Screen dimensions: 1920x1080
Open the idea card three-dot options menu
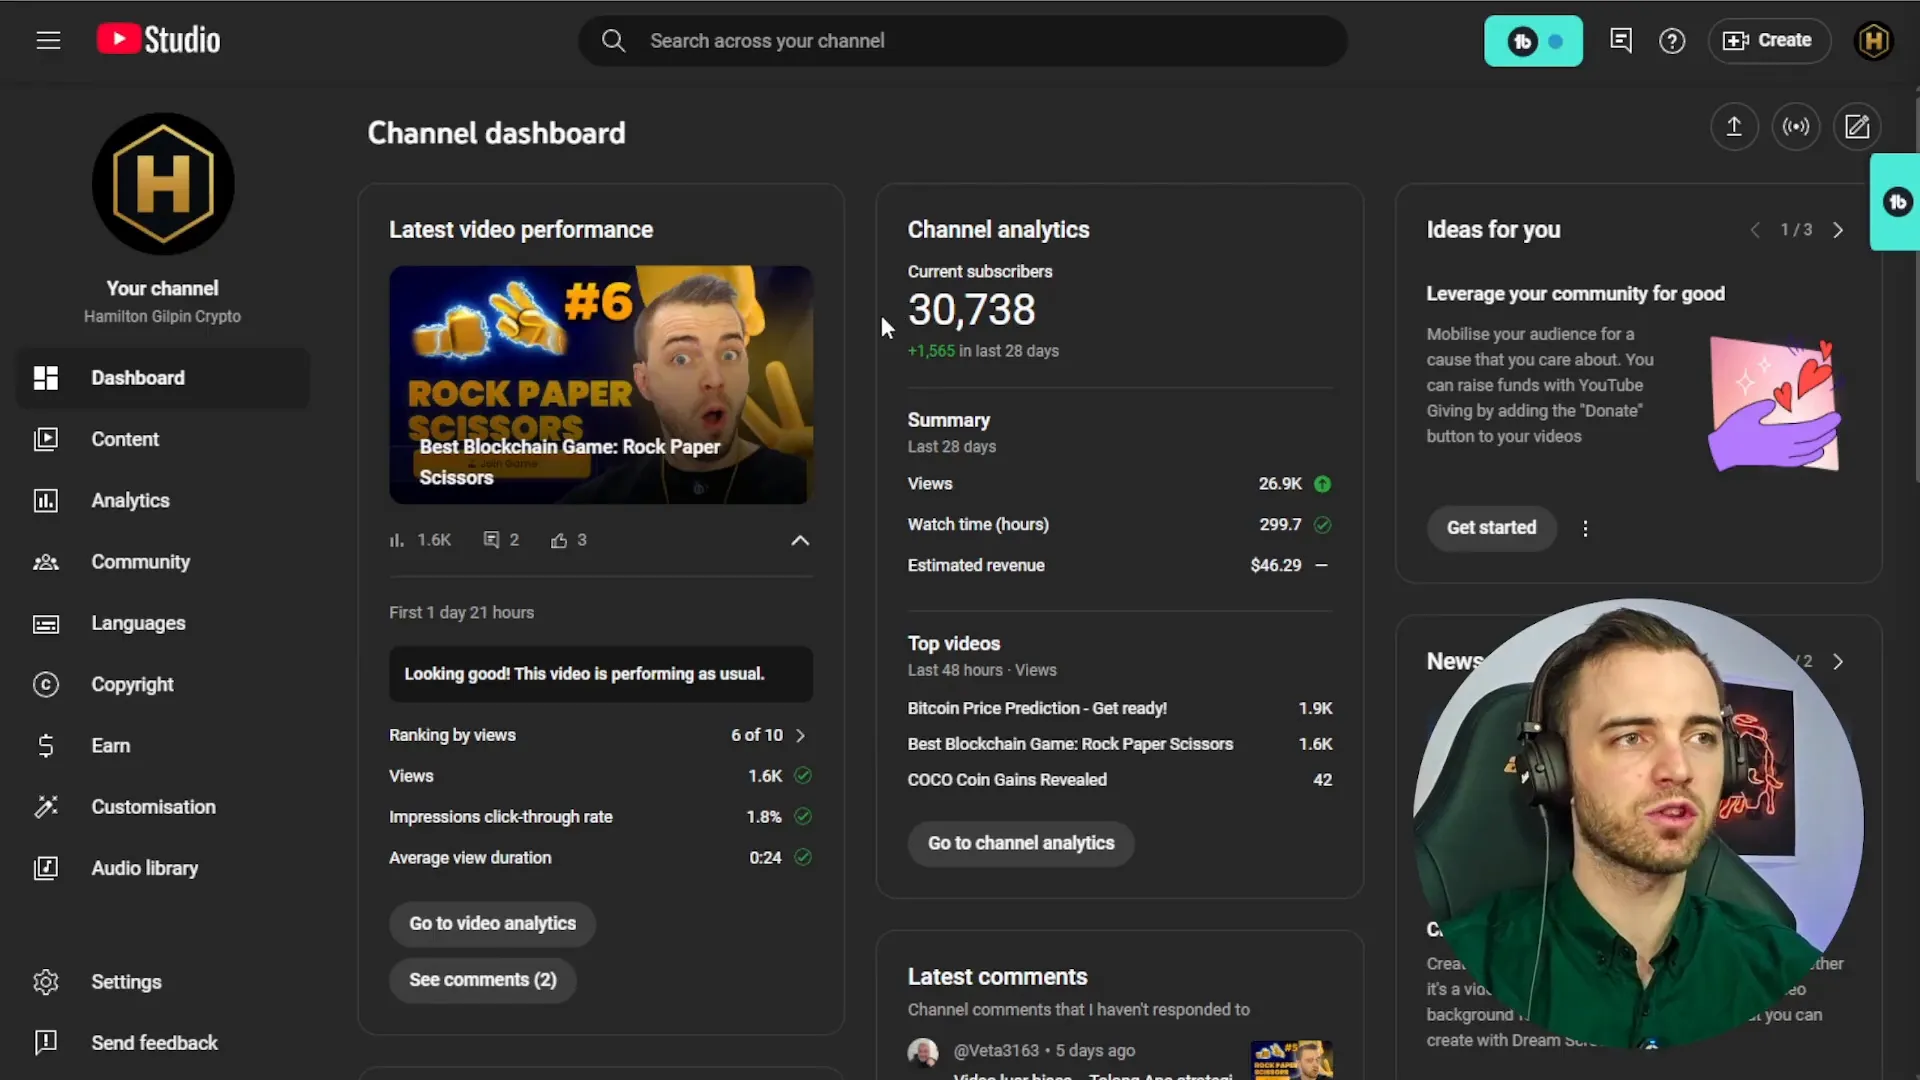[1585, 529]
